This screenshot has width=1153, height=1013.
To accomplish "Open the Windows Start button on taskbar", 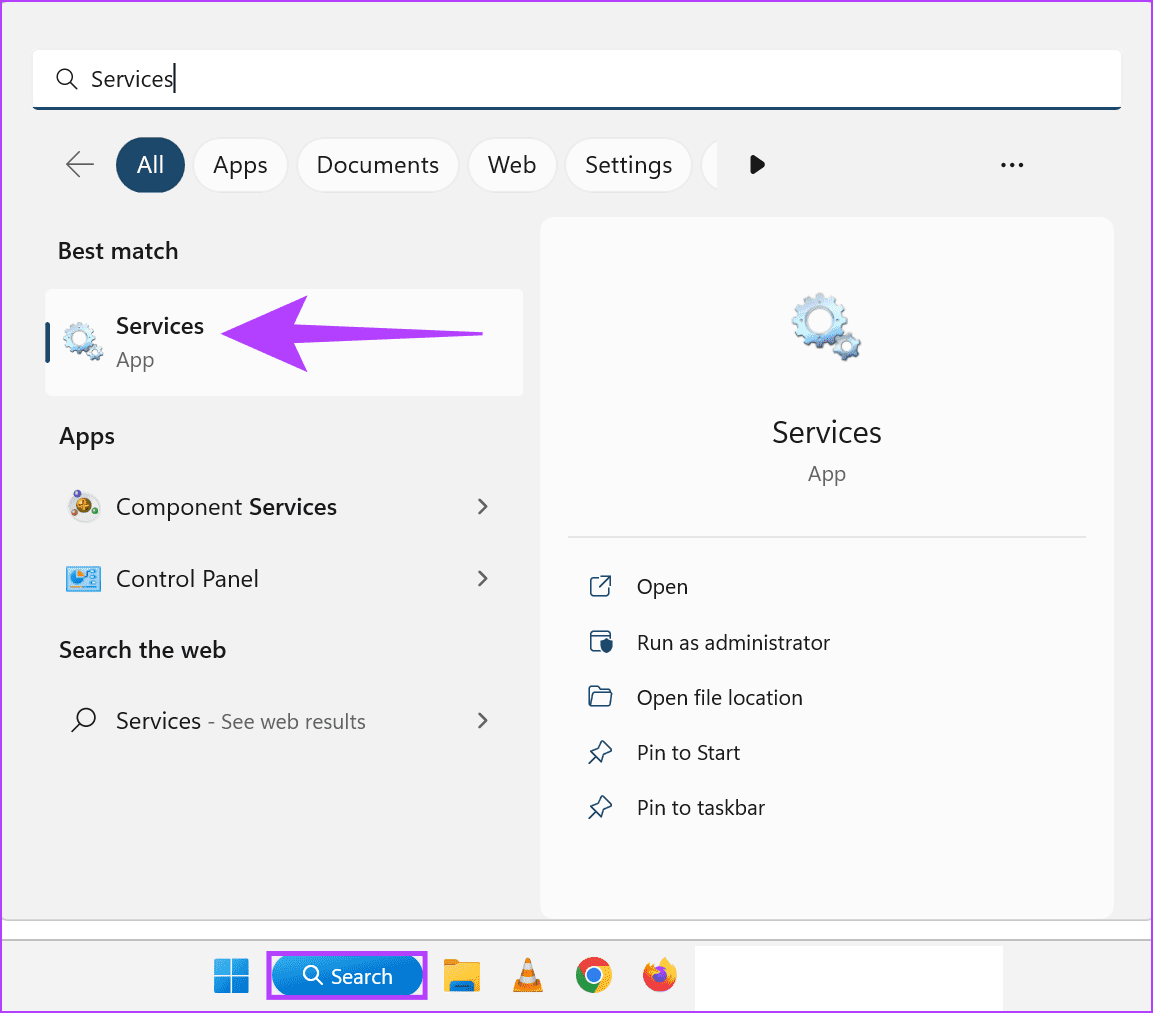I will 231,976.
